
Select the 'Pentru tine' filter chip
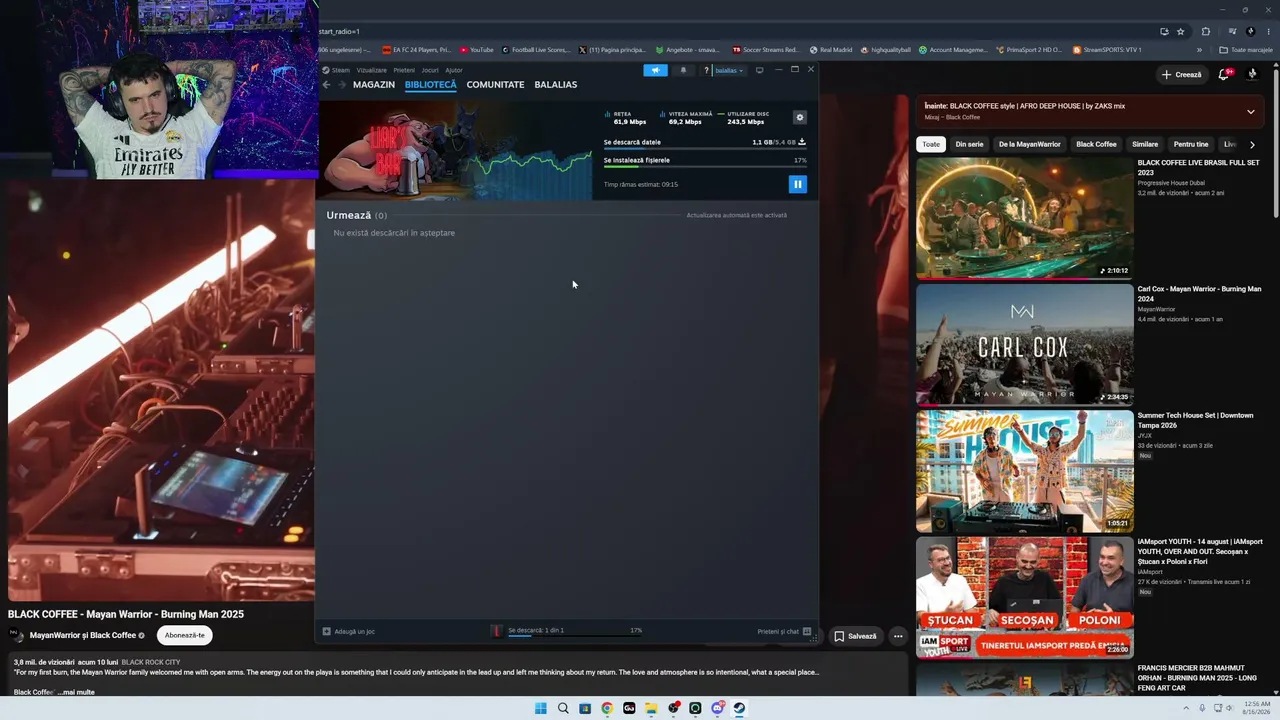1191,144
